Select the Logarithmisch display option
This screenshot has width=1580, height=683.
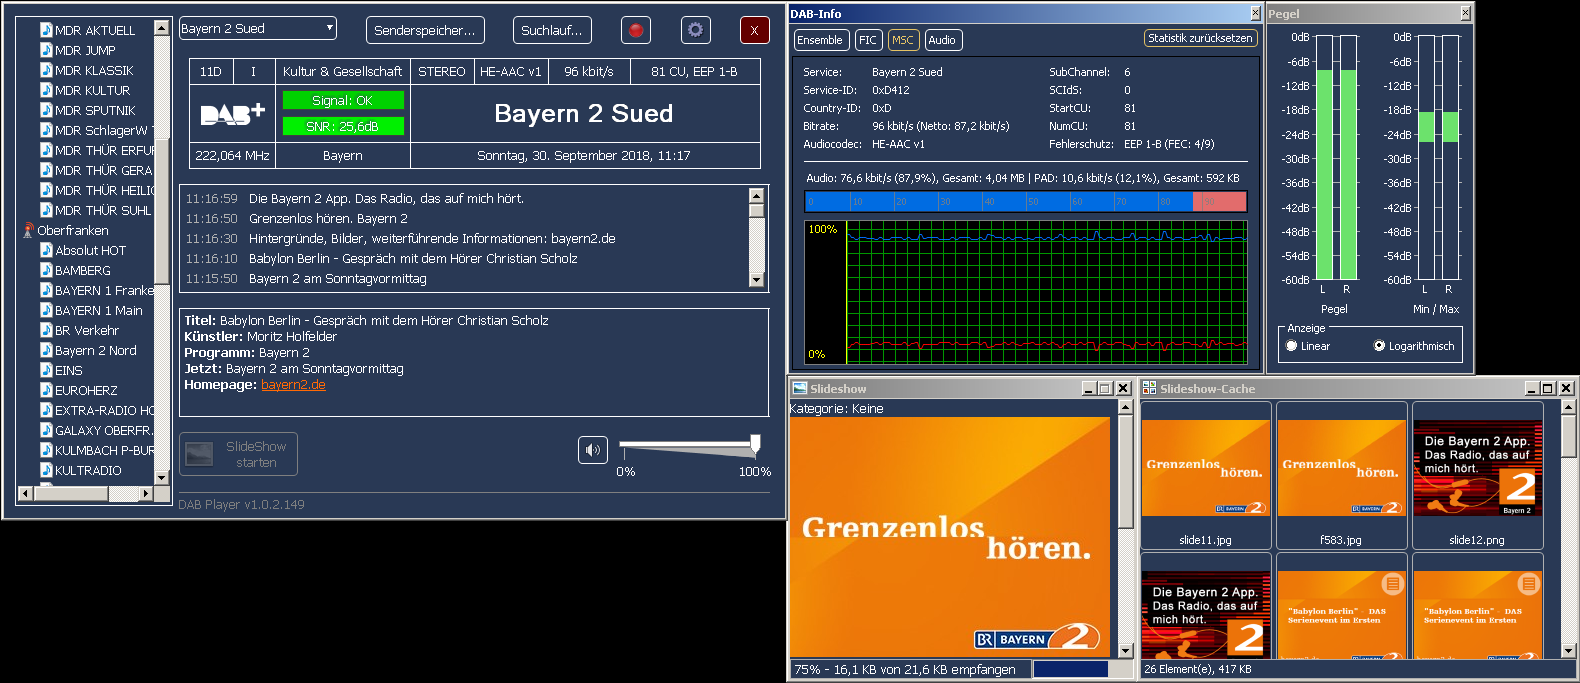1379,346
